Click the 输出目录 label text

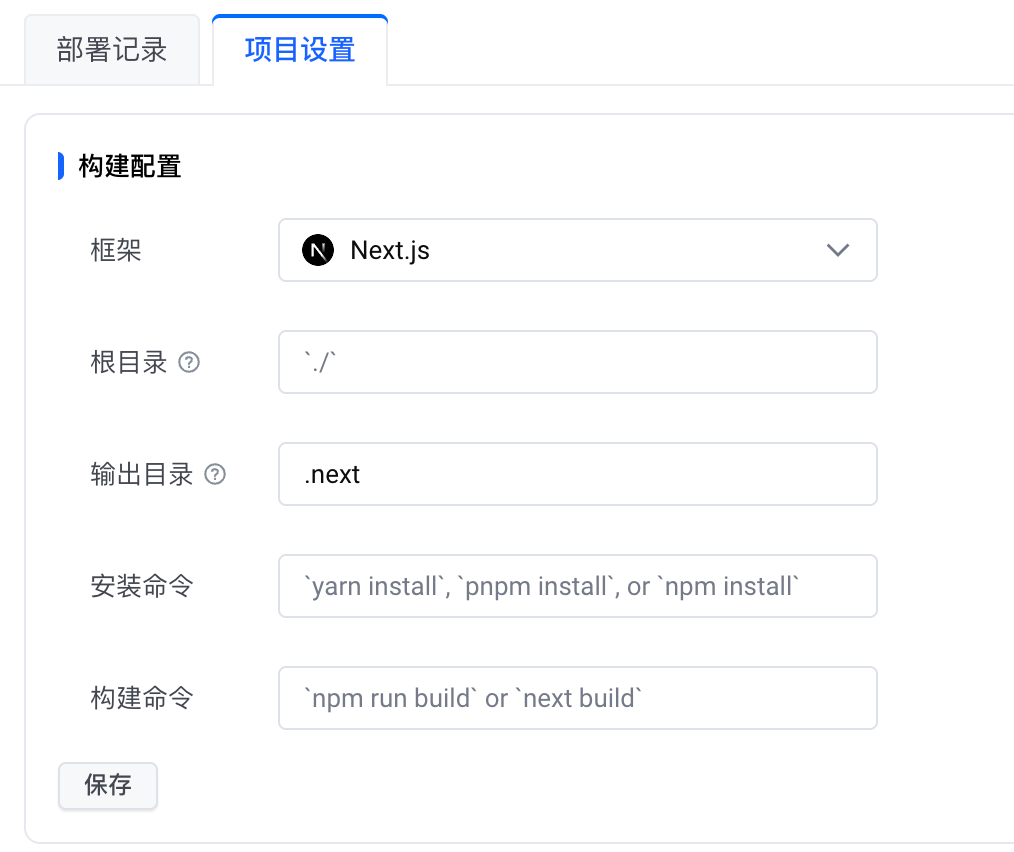click(142, 474)
